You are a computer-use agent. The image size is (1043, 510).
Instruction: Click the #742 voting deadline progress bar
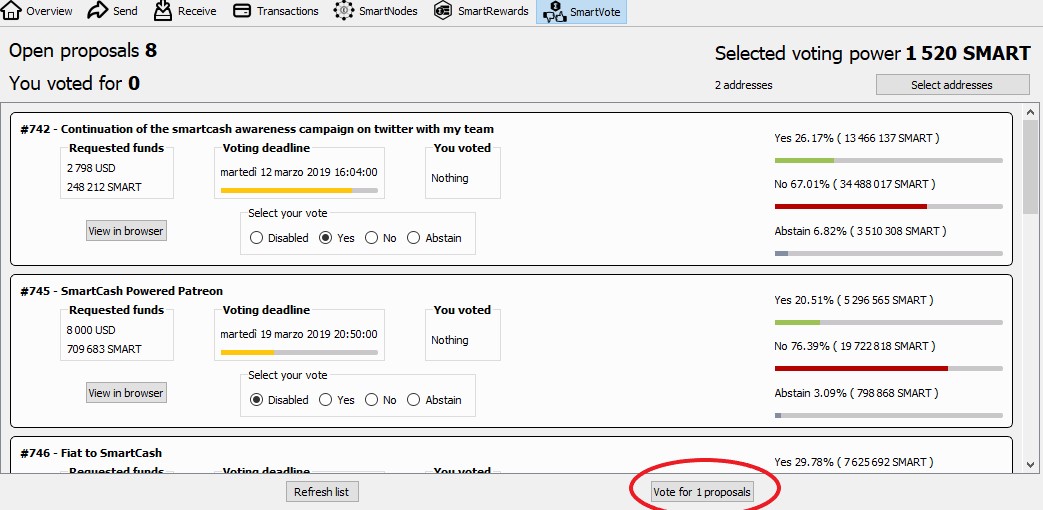click(x=299, y=191)
